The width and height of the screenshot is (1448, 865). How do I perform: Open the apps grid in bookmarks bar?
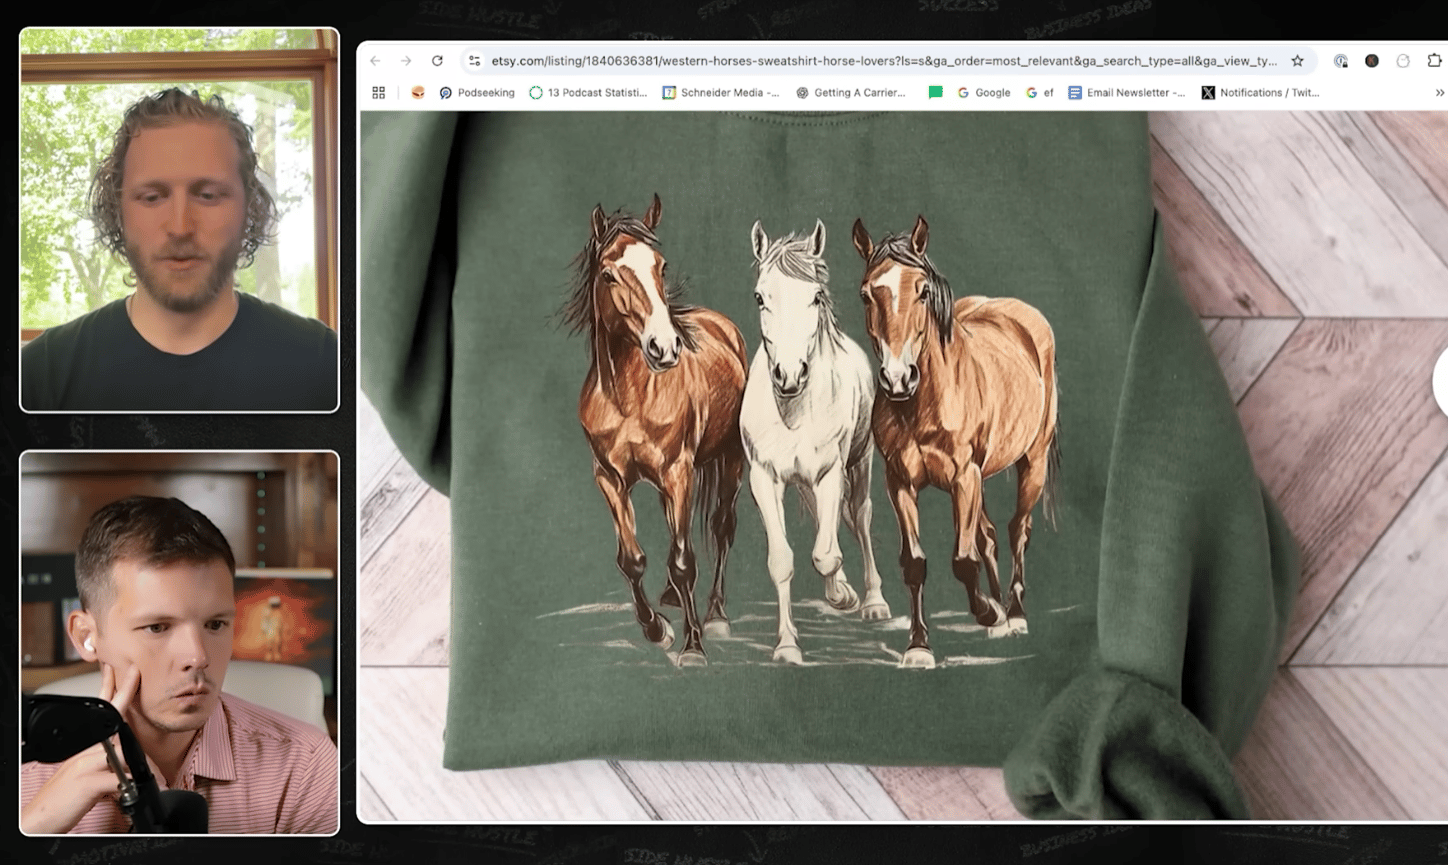[x=379, y=93]
